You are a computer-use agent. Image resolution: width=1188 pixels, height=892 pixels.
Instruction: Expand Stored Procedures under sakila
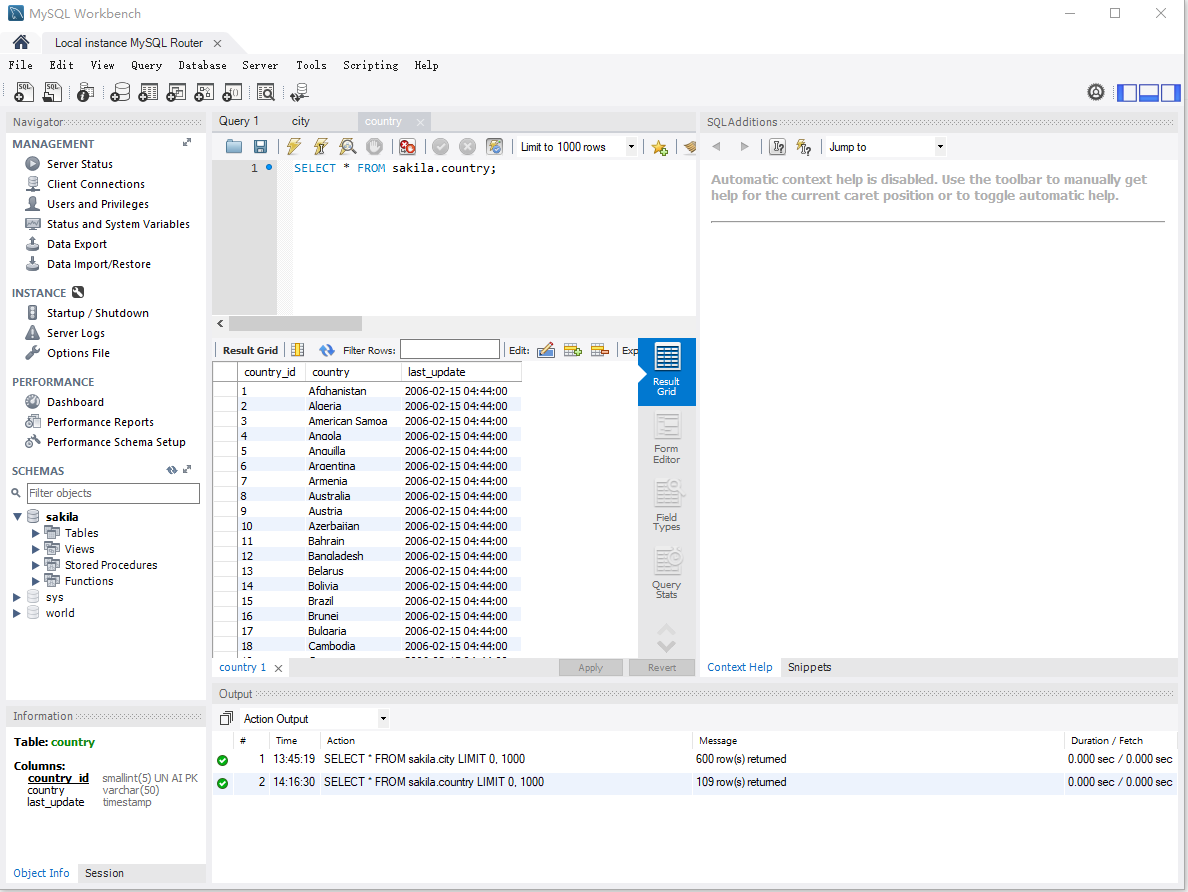pyautogui.click(x=36, y=565)
